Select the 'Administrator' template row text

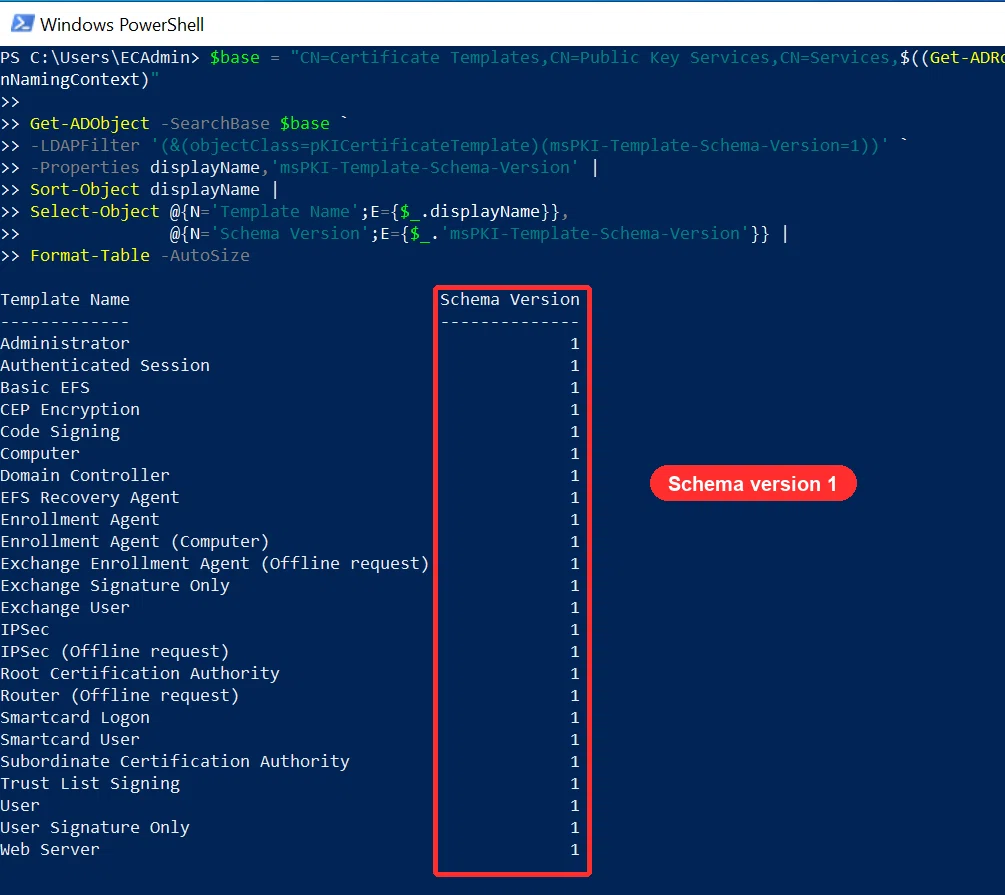[65, 344]
